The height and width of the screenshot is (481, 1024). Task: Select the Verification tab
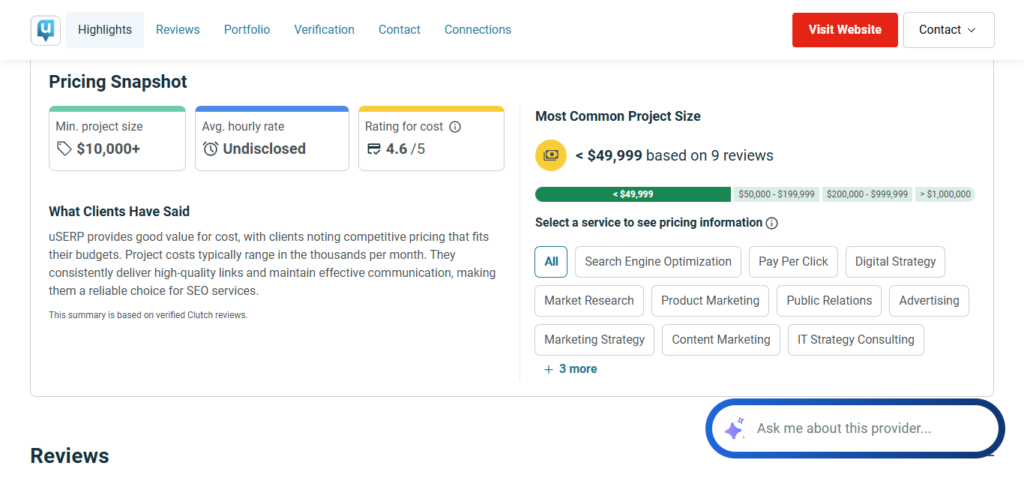[x=324, y=30]
